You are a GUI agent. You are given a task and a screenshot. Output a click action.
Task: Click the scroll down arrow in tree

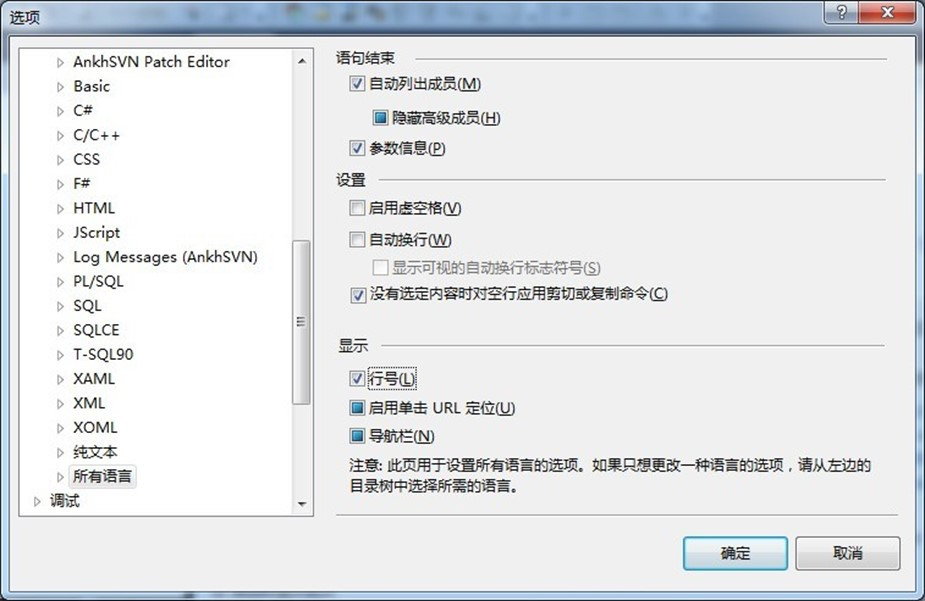click(x=302, y=504)
